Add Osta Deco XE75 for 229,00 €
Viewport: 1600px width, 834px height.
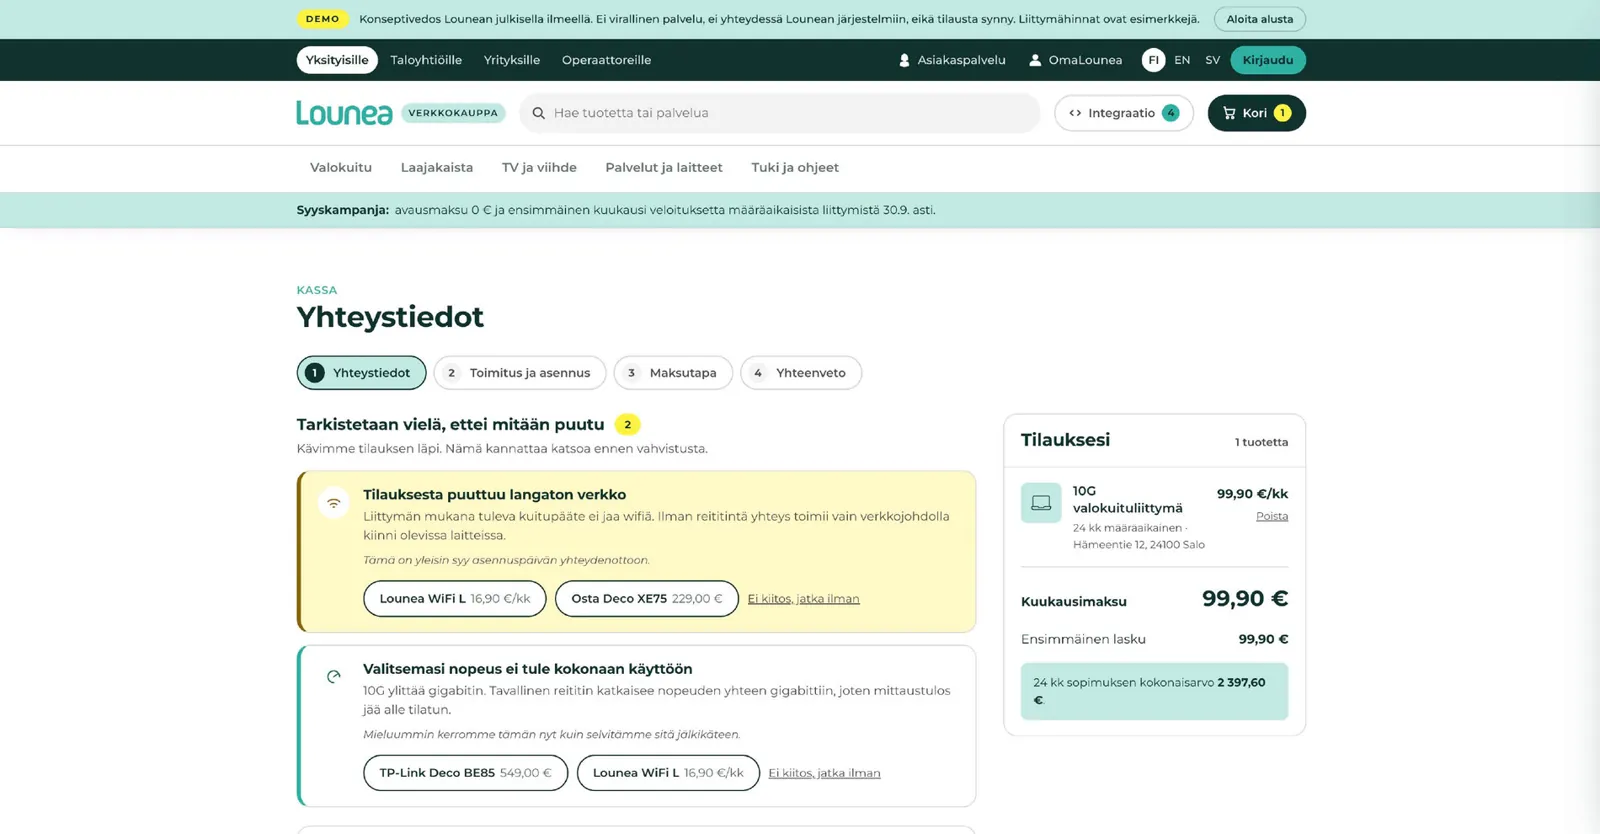[647, 599]
